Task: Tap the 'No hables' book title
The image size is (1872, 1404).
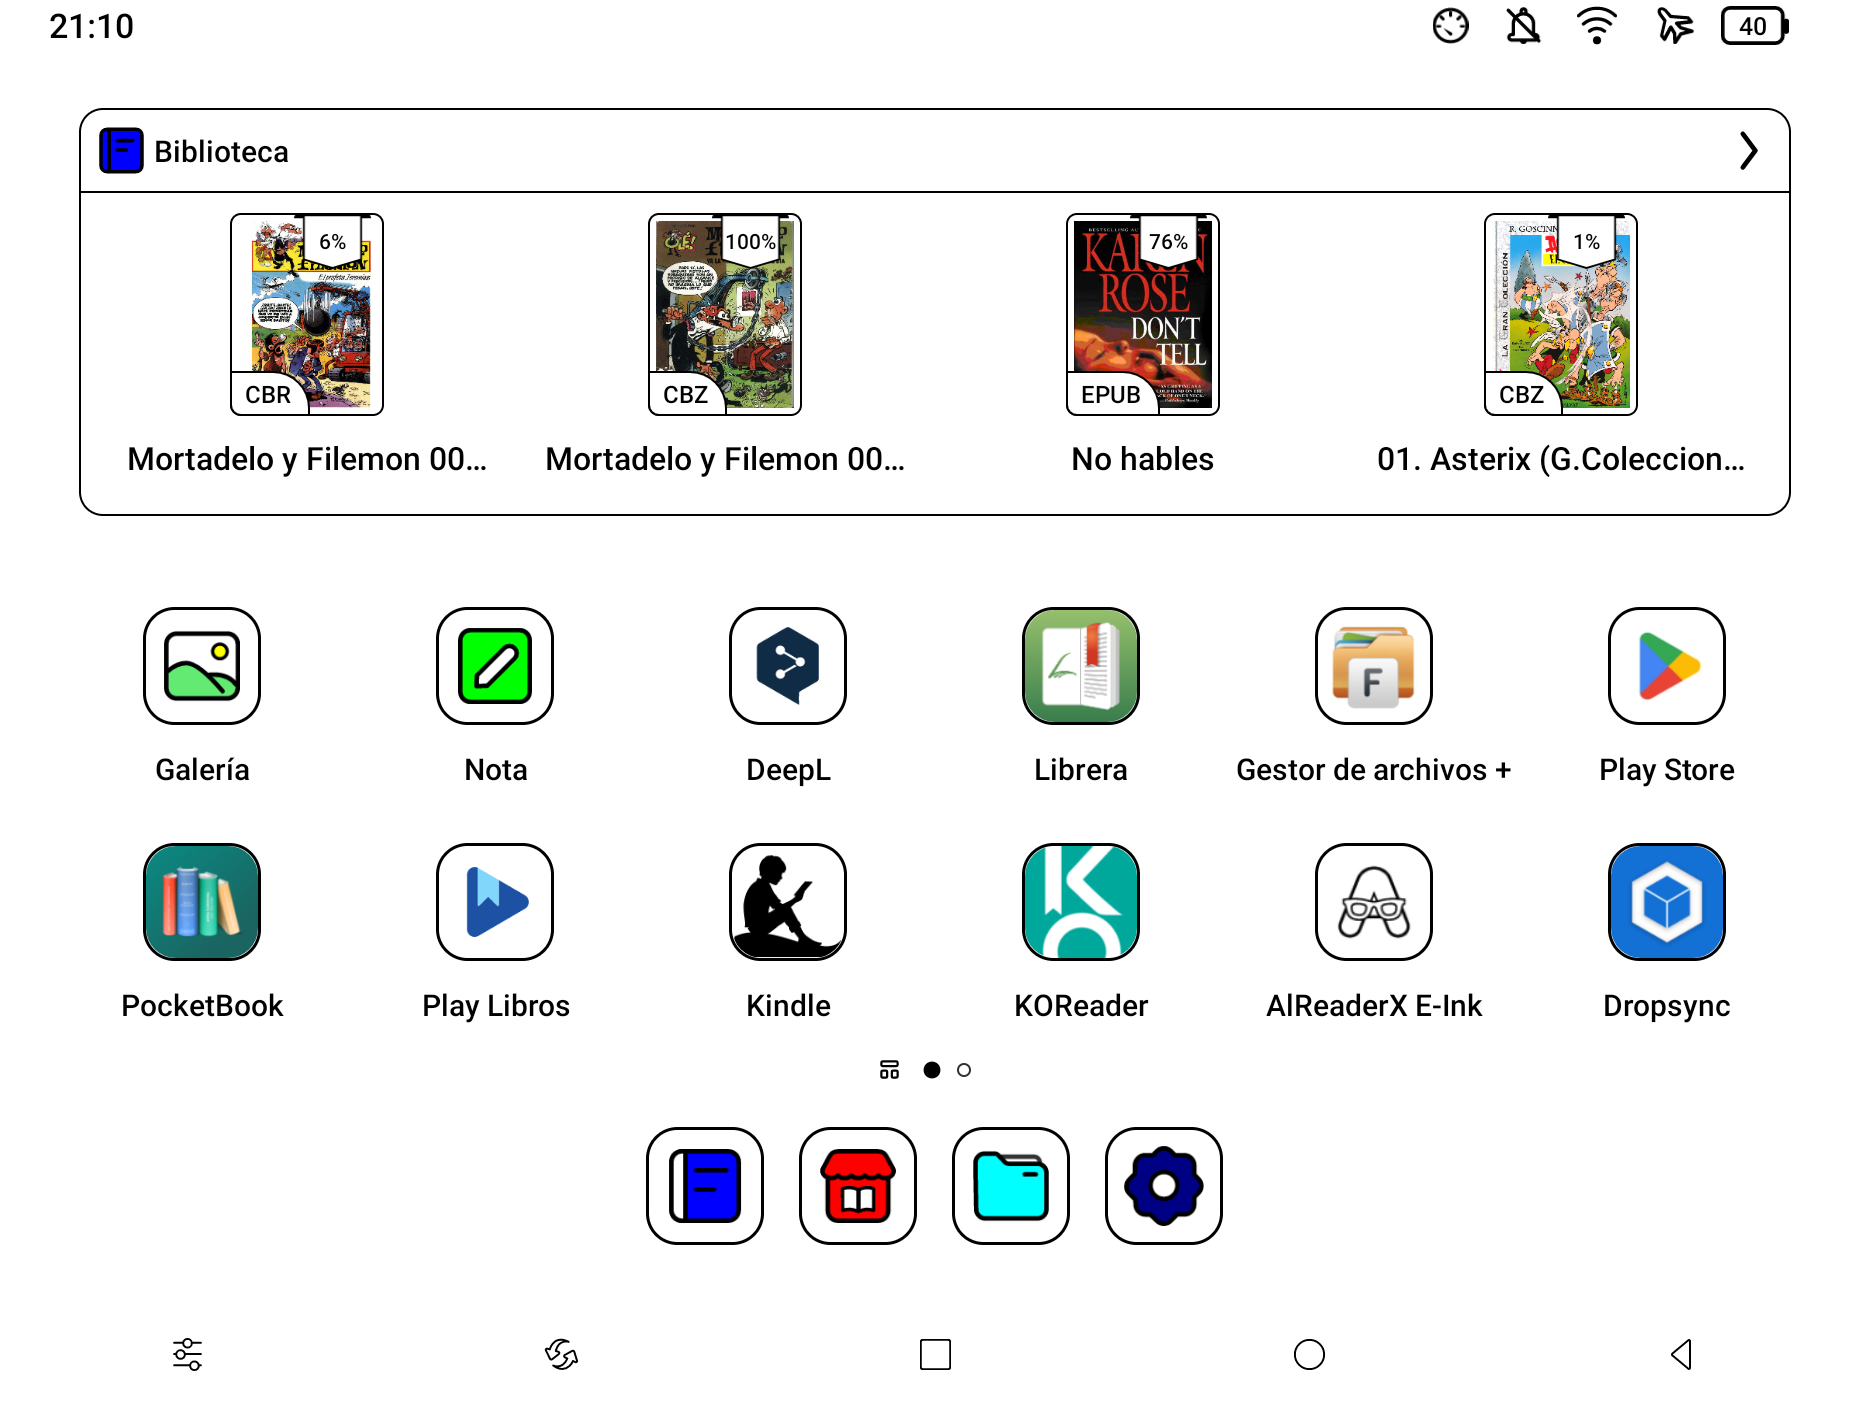Action: pyautogui.click(x=1143, y=459)
